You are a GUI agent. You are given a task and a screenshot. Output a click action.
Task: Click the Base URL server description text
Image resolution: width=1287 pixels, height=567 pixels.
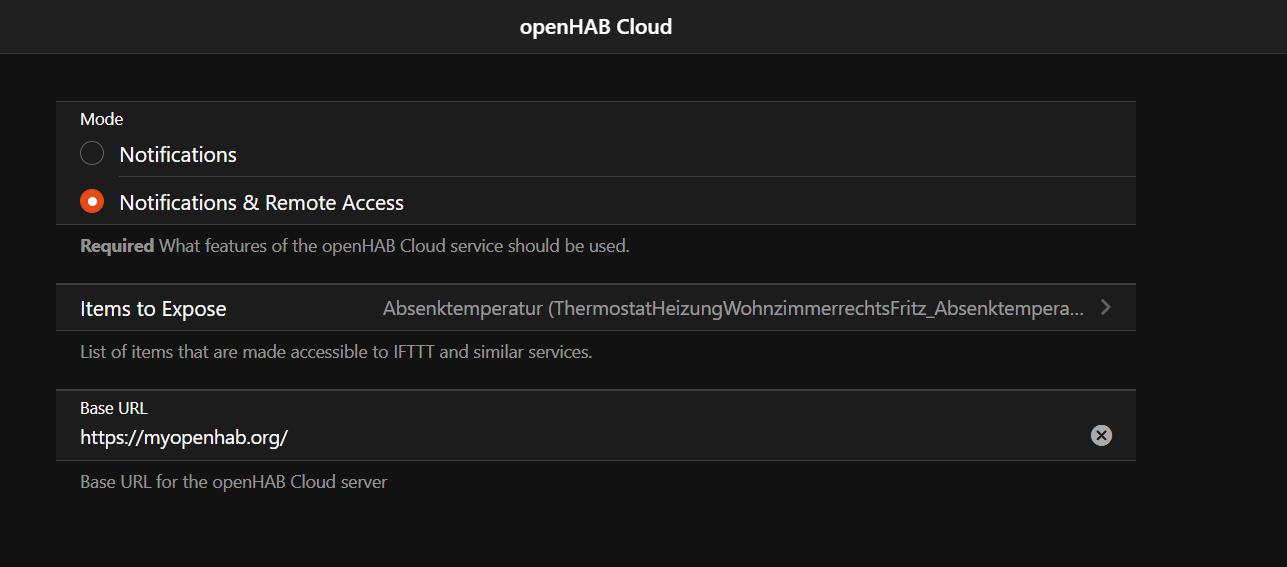pos(233,482)
